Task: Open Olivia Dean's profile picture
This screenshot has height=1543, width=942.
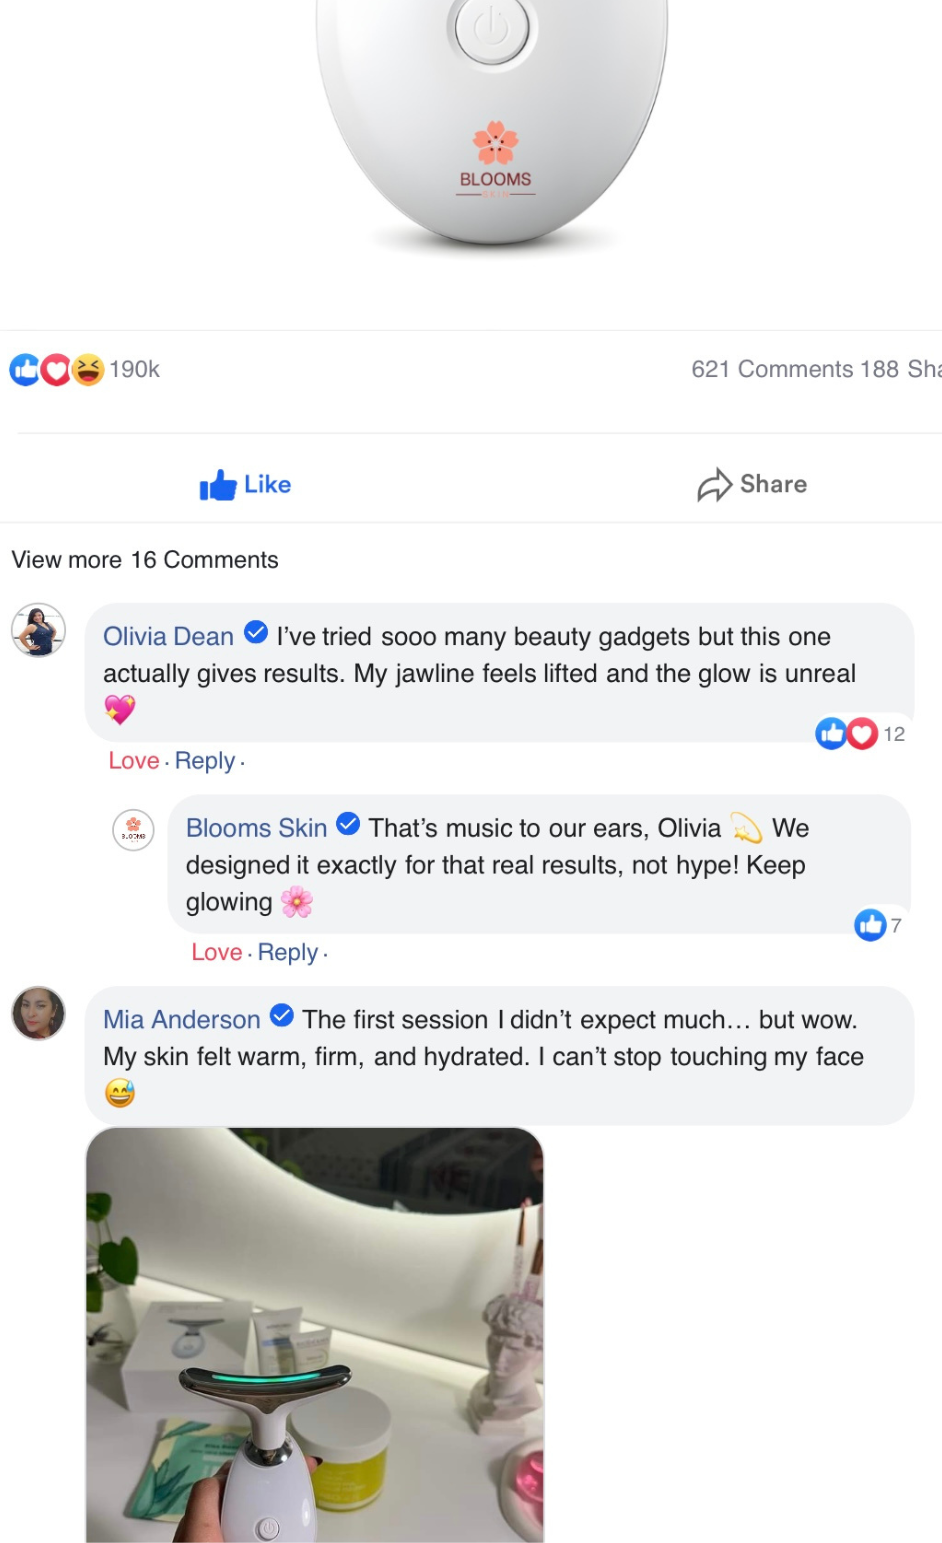Action: click(38, 631)
